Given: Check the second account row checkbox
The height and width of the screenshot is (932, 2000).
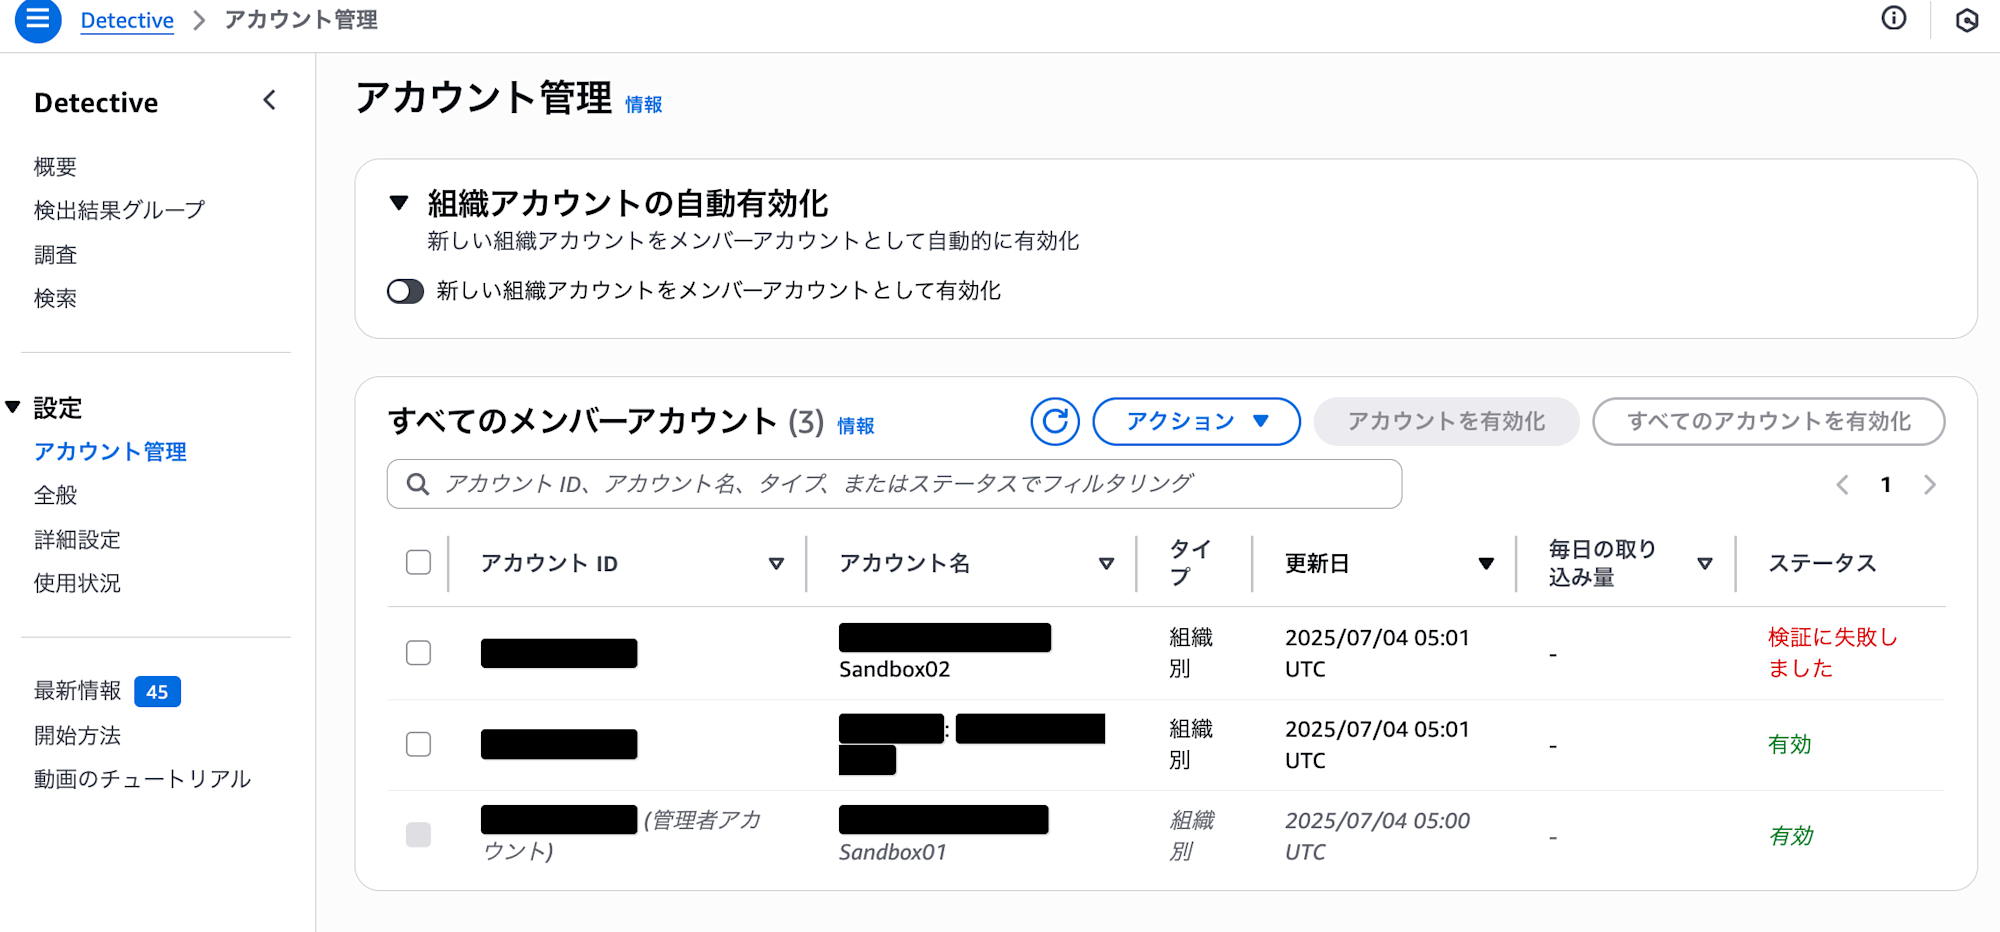Looking at the screenshot, I should pyautogui.click(x=418, y=744).
